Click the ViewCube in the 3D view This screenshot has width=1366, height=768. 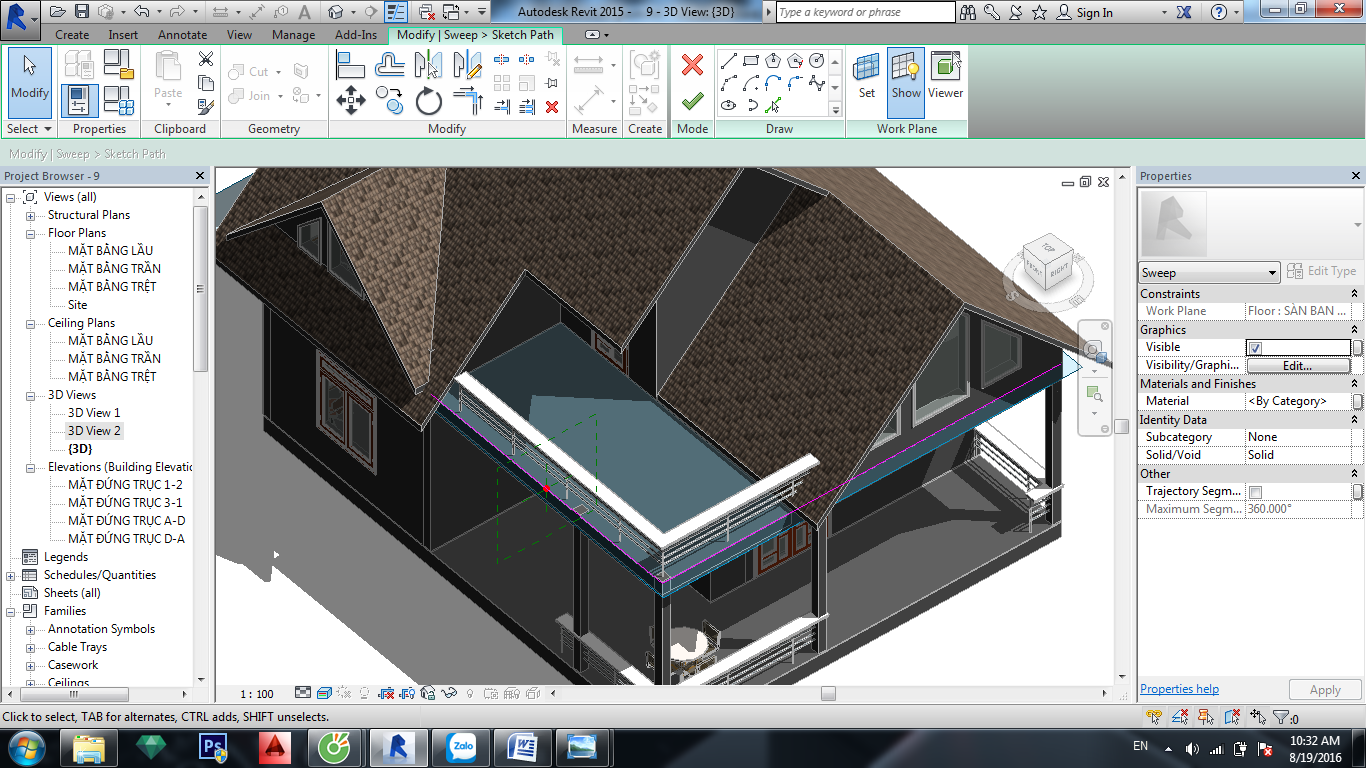[1047, 265]
